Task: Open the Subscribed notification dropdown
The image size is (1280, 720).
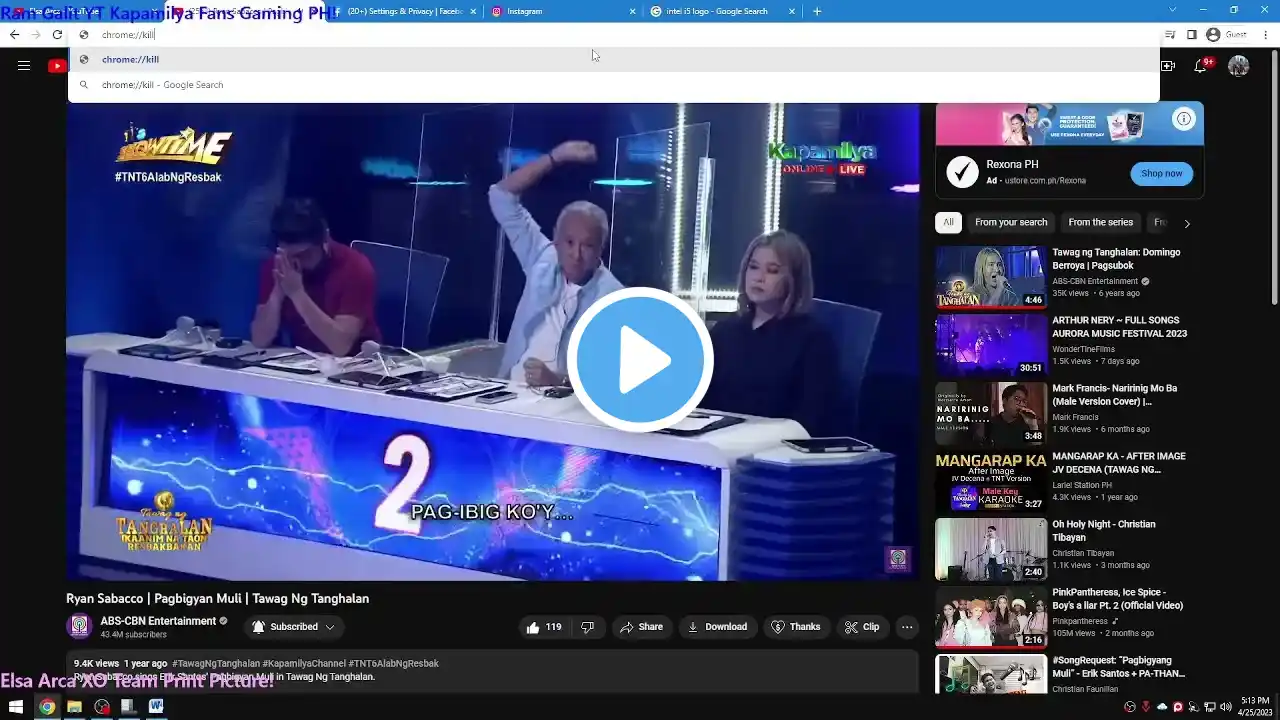Action: (293, 627)
